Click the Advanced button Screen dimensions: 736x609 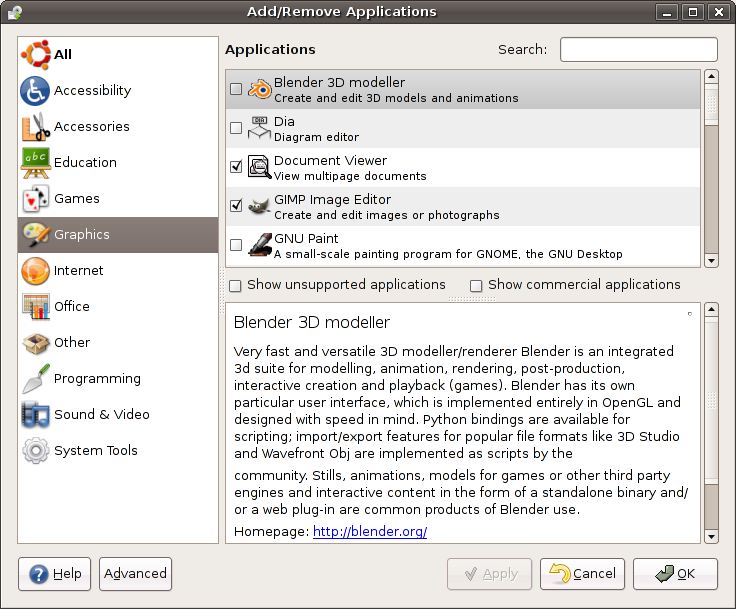pos(135,574)
